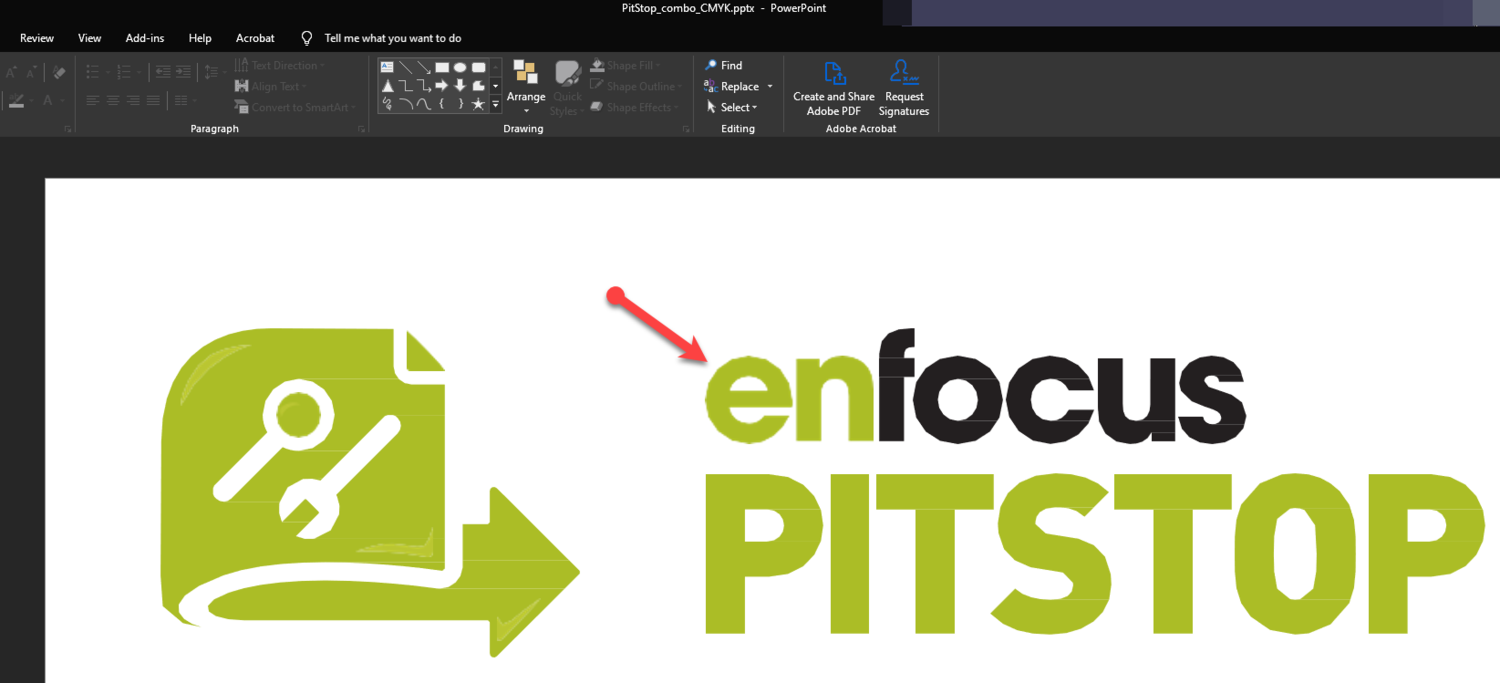Open the Columns dropdown
This screenshot has width=1500, height=683.
tap(185, 100)
